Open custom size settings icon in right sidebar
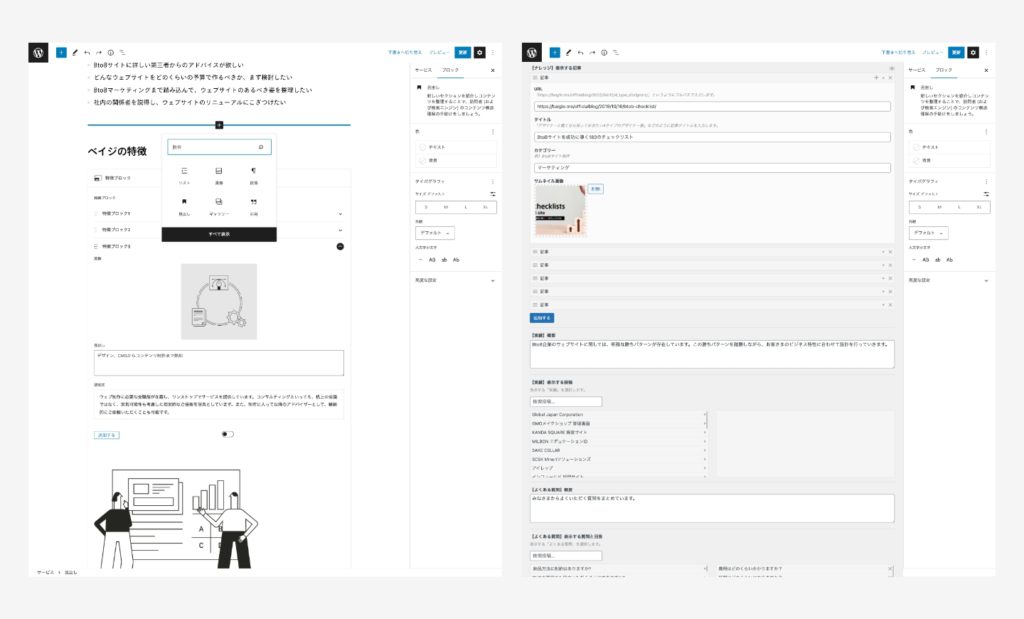The width and height of the screenshot is (1024, 619). pos(986,194)
